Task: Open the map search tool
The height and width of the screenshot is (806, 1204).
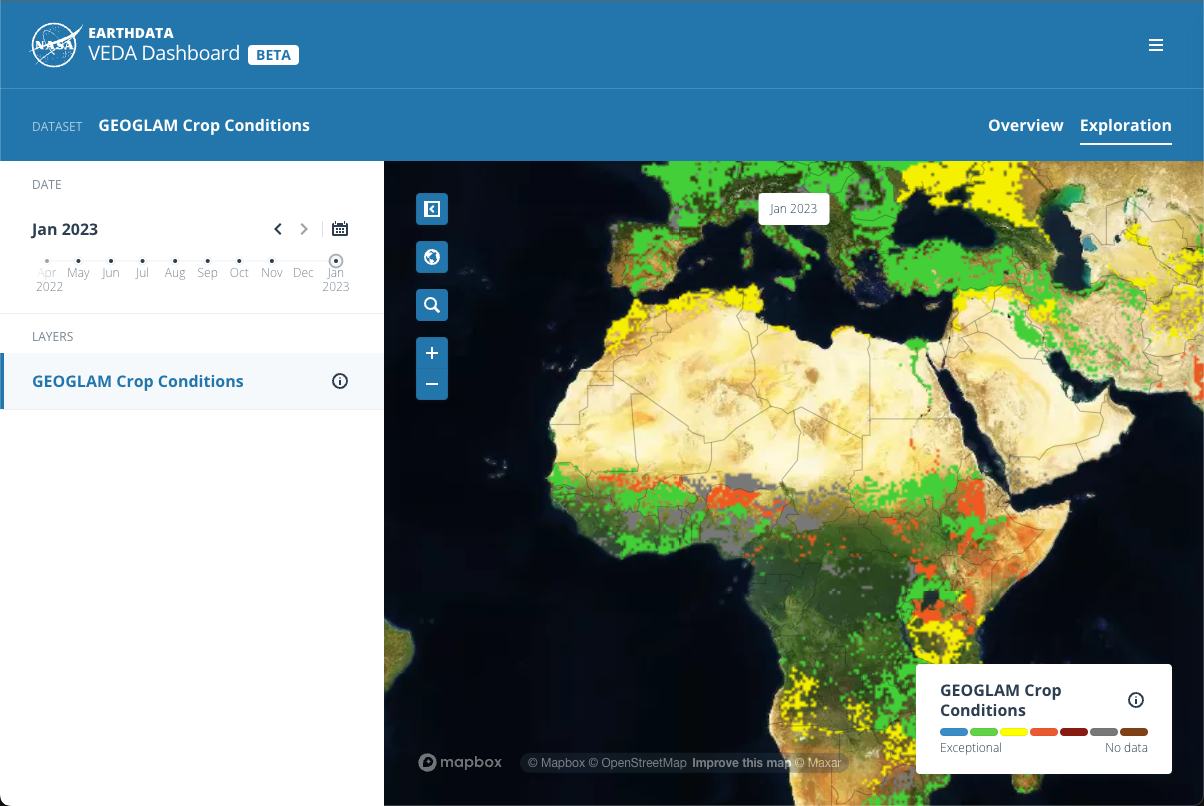Action: click(x=431, y=305)
